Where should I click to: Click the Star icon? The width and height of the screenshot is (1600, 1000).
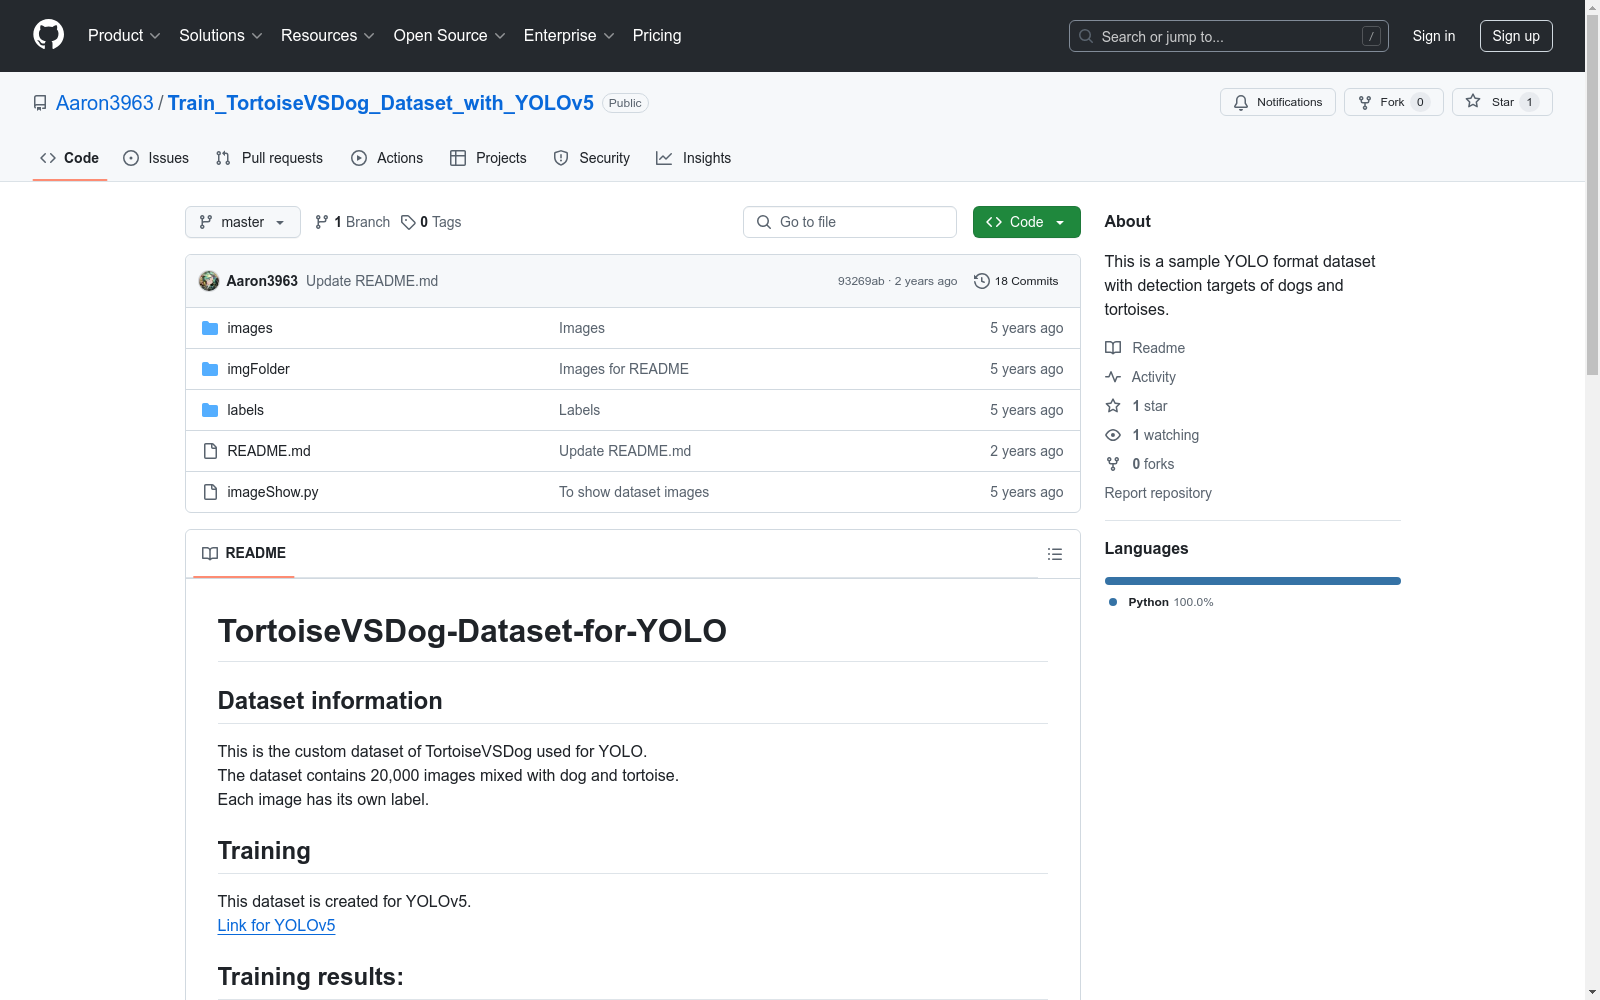pos(1473,101)
